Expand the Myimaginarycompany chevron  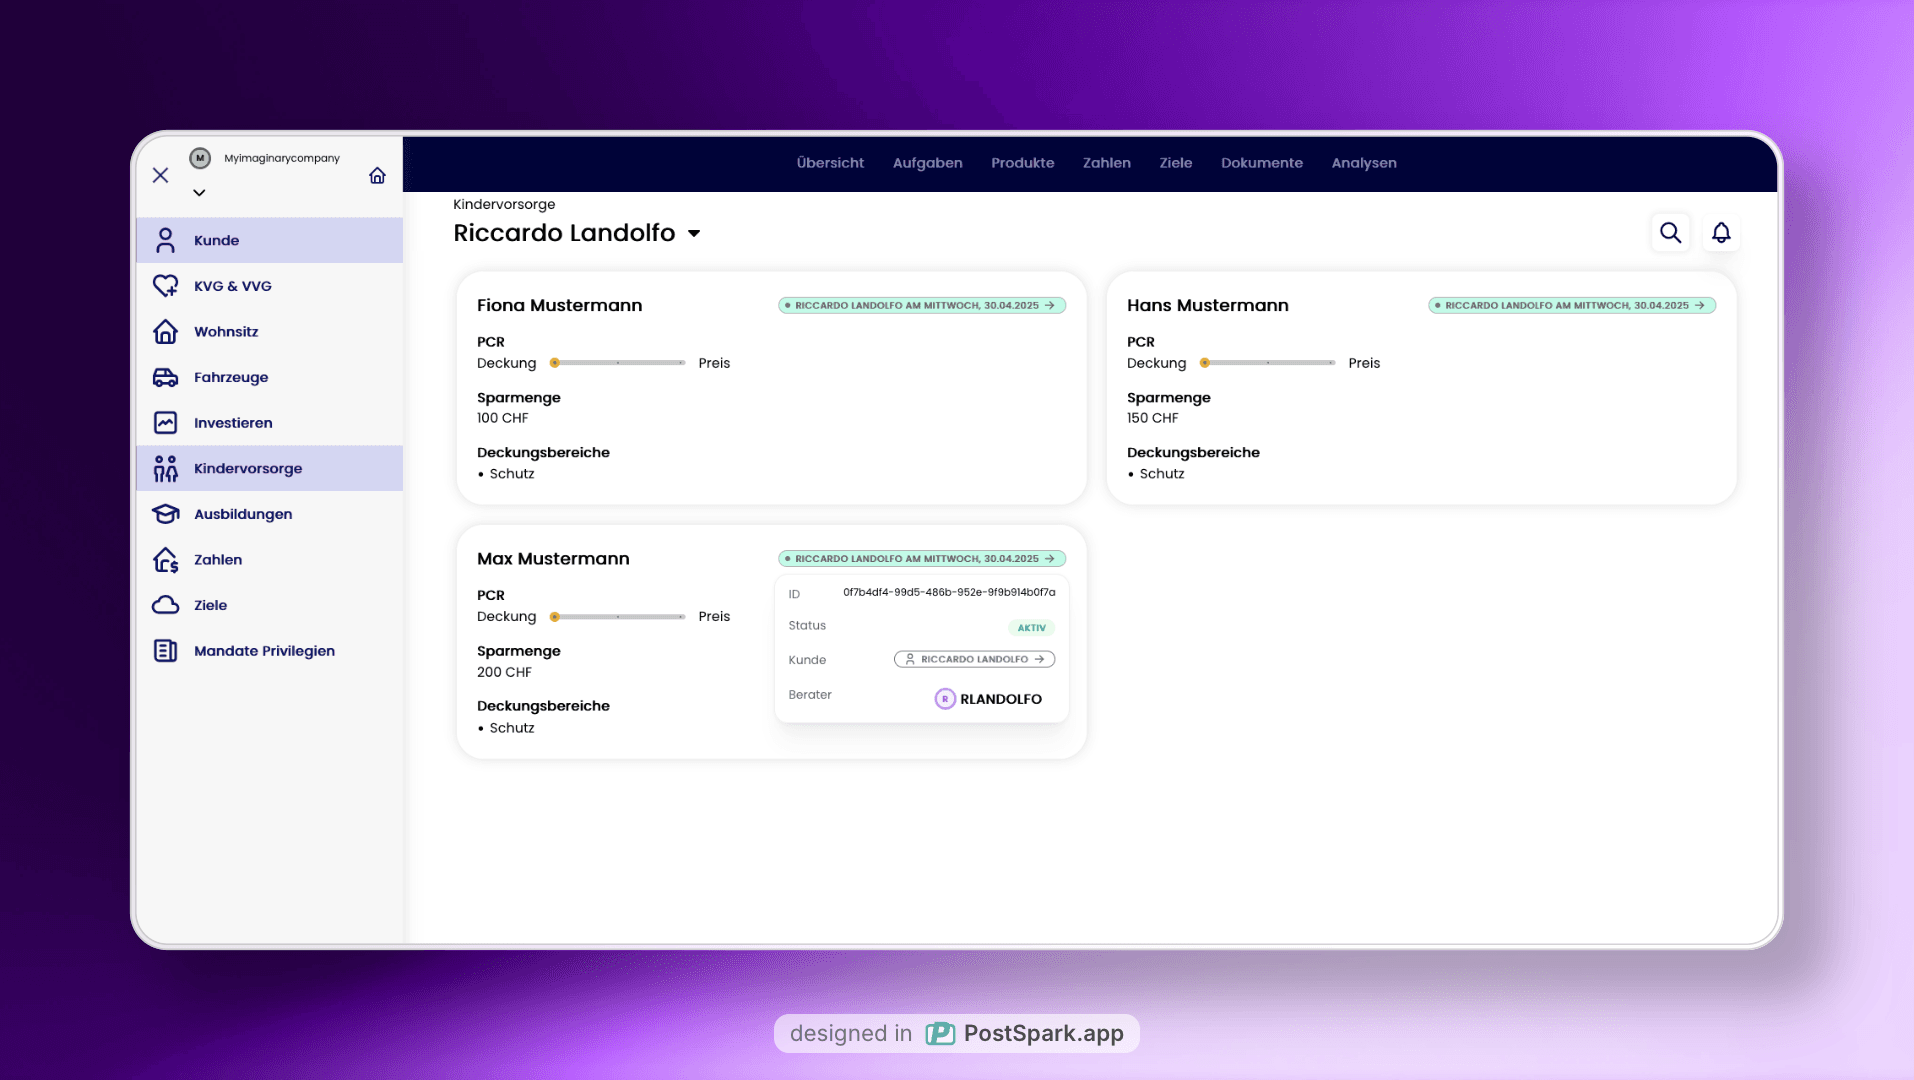(199, 192)
